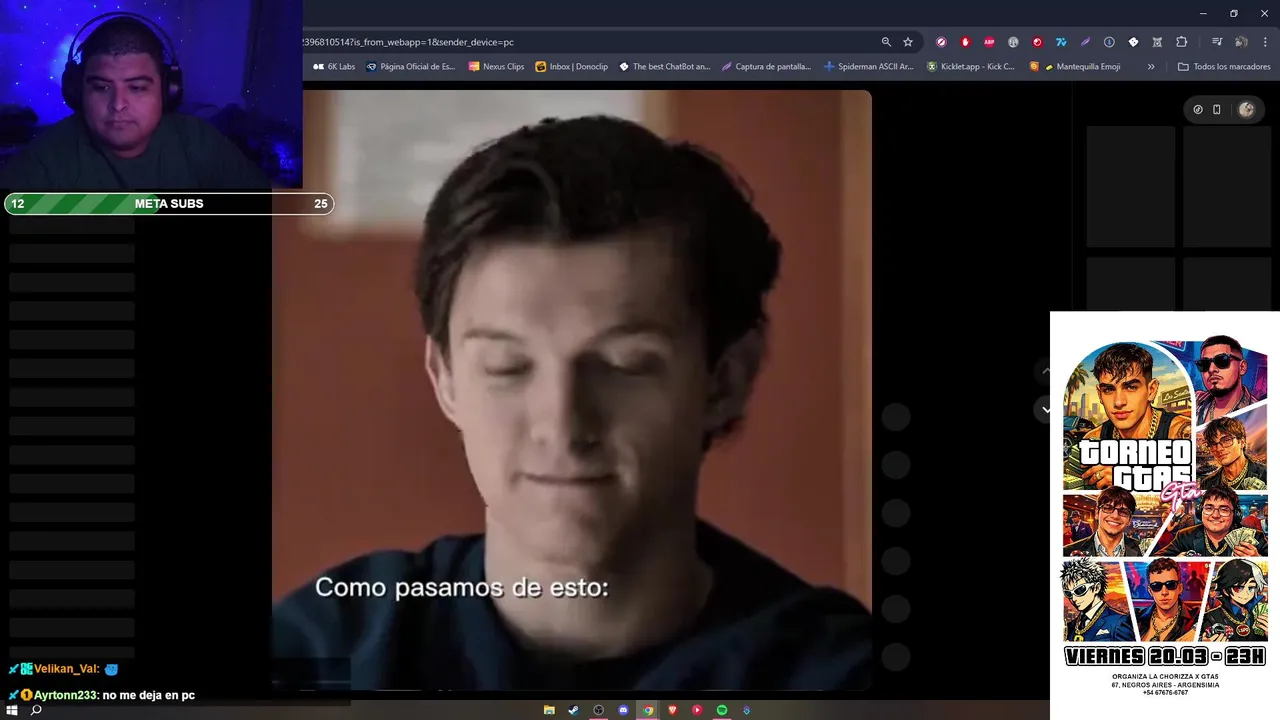Open the red hand blocker extension
The width and height of the screenshot is (1280, 720).
click(x=965, y=42)
